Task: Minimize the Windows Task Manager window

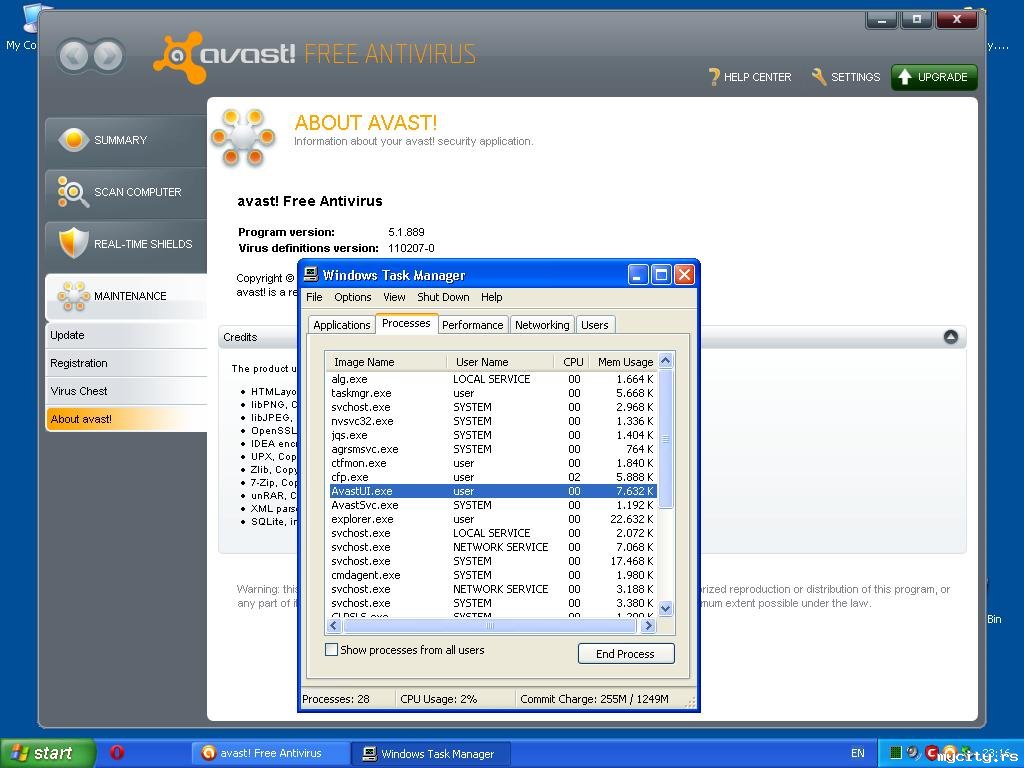Action: point(638,275)
